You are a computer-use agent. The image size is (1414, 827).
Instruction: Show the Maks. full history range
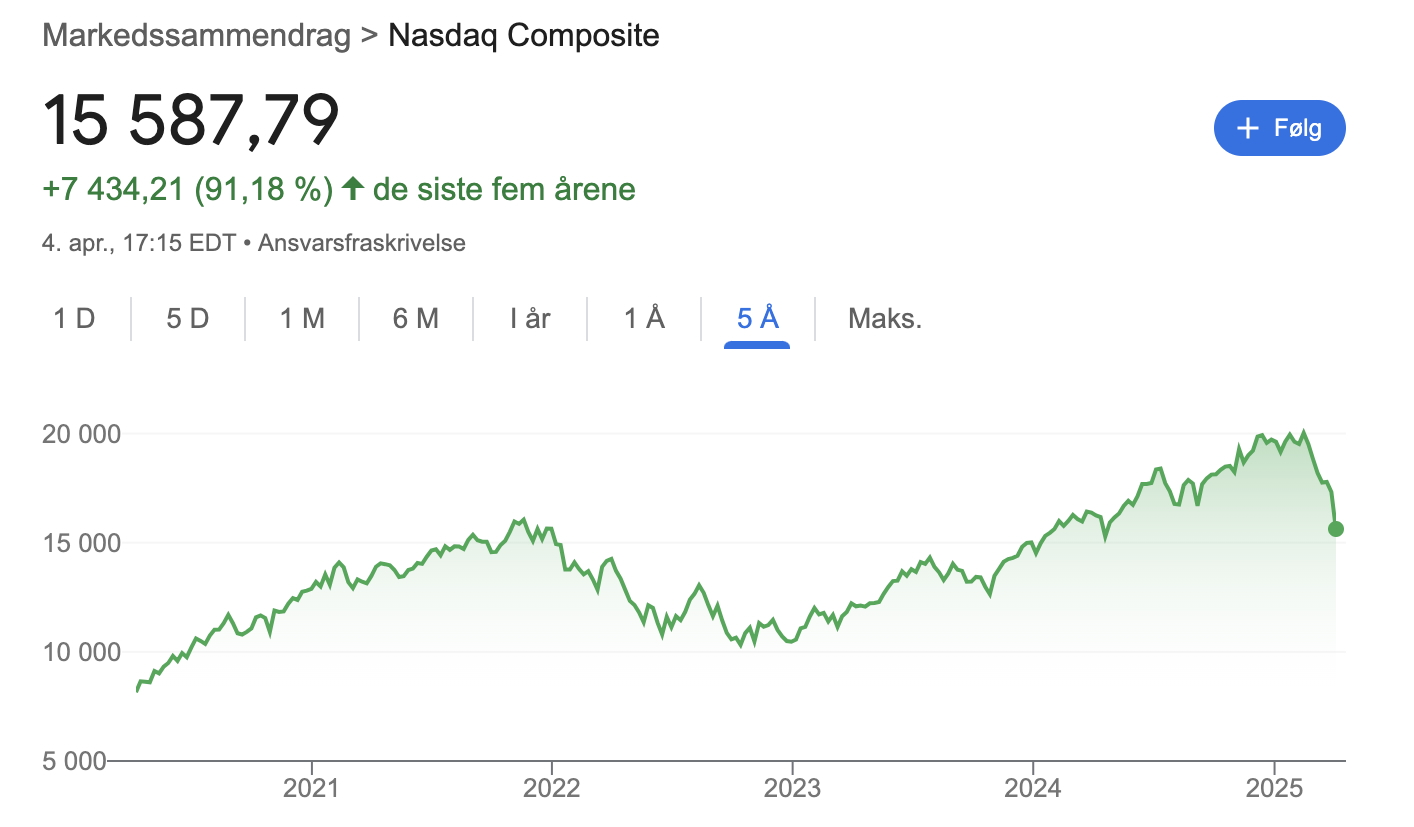pos(884,319)
